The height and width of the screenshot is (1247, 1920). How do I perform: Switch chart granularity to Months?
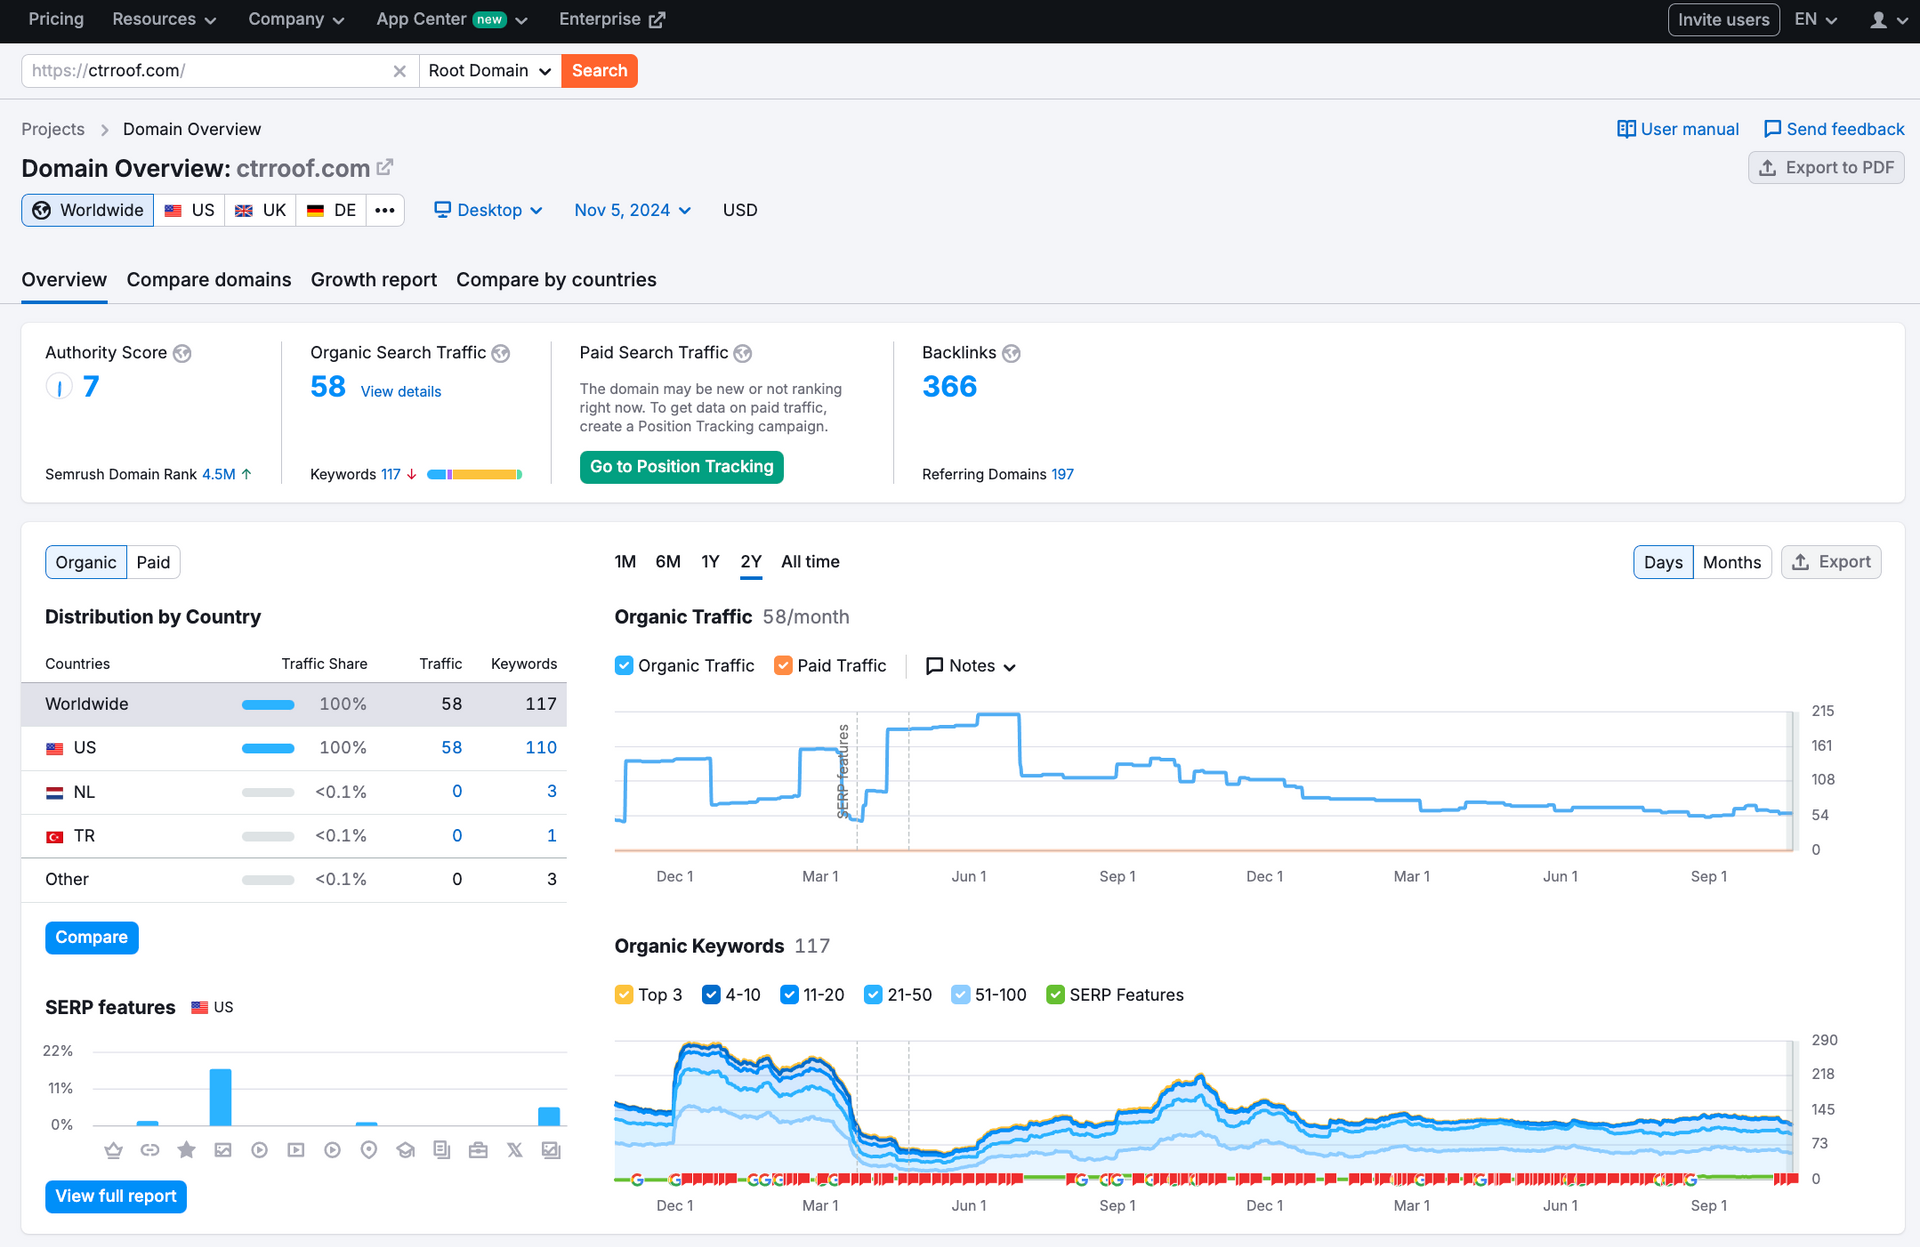point(1731,562)
